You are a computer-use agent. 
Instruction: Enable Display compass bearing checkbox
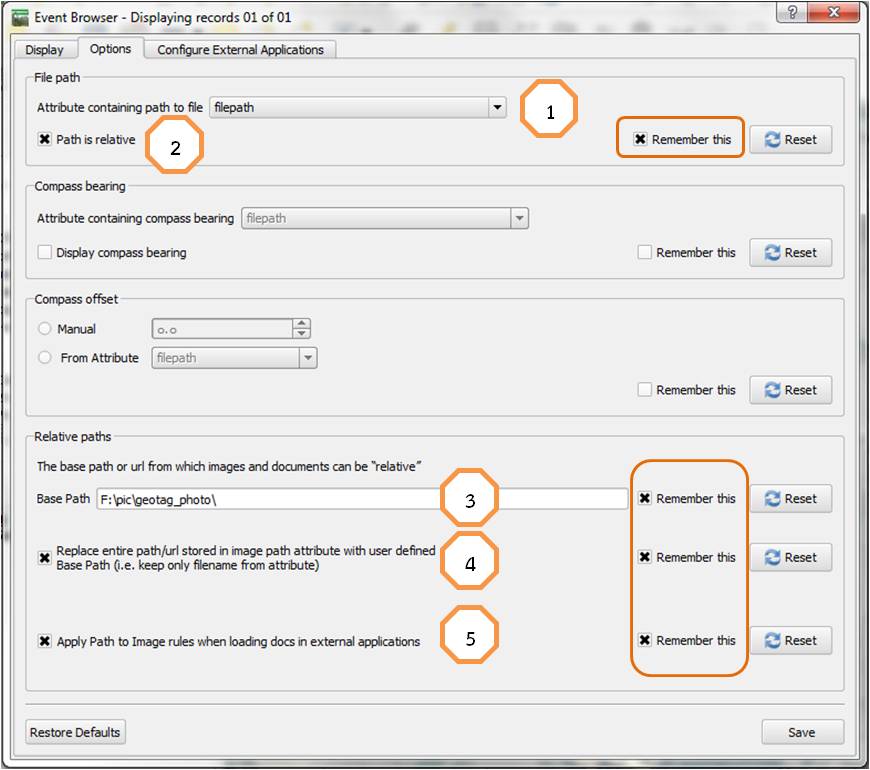click(x=44, y=252)
